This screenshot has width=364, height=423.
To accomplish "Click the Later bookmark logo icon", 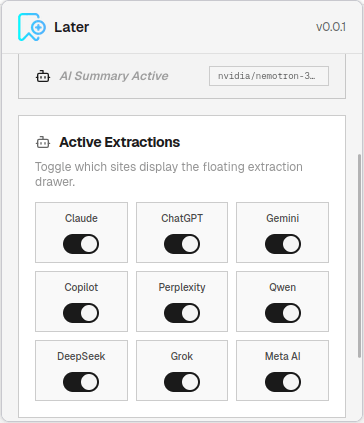I will pos(32,27).
